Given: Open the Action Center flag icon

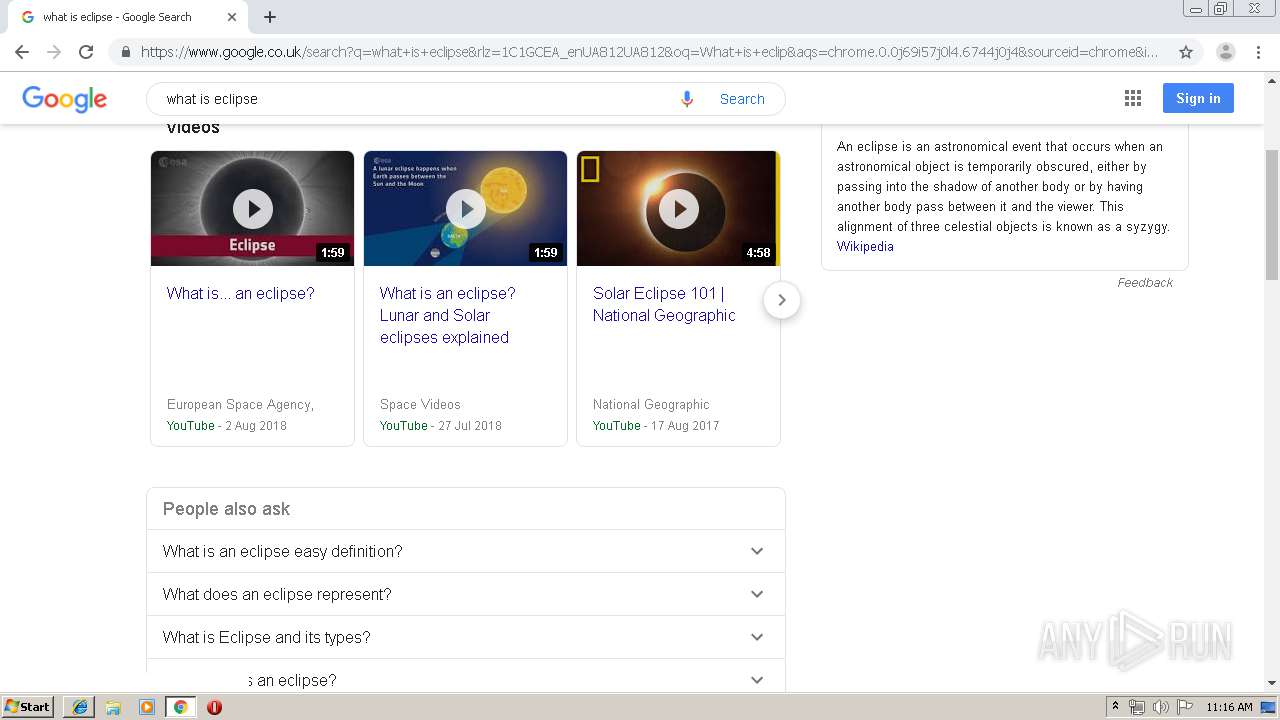Looking at the screenshot, I should 1185,707.
